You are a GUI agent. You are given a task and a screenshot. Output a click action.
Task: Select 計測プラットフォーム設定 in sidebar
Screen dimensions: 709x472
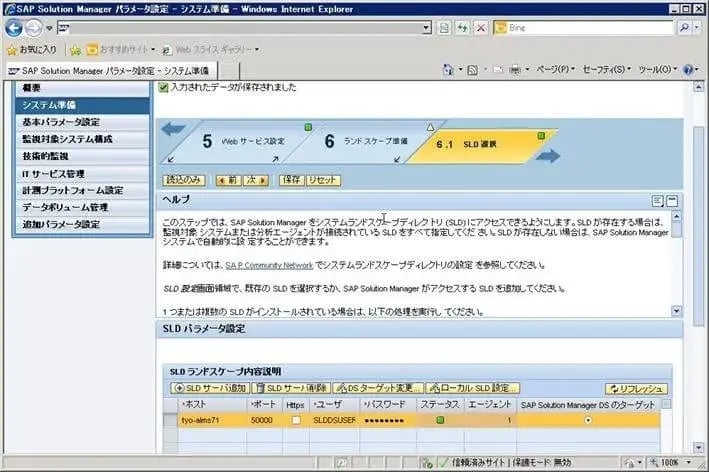(x=82, y=190)
